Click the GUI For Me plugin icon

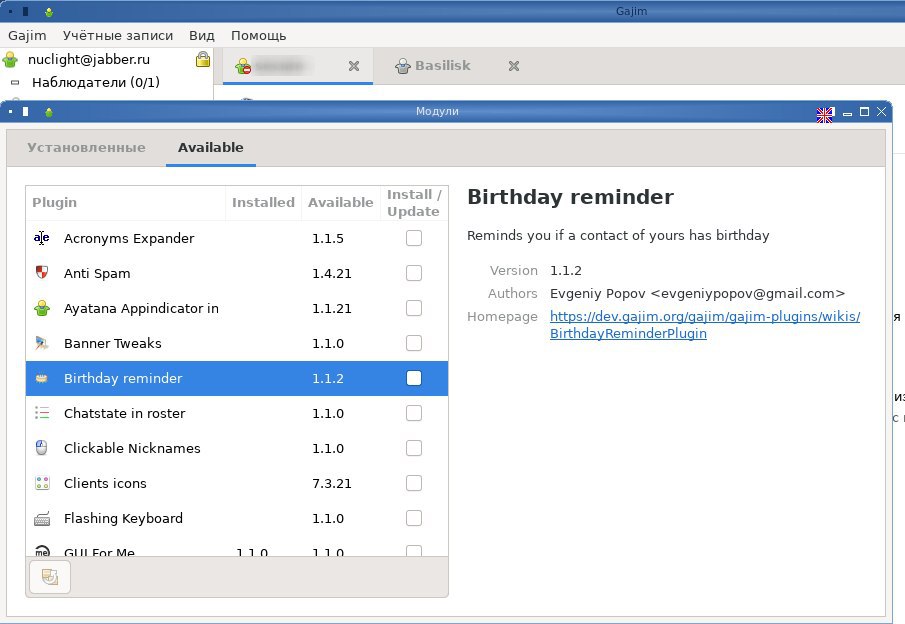42,550
